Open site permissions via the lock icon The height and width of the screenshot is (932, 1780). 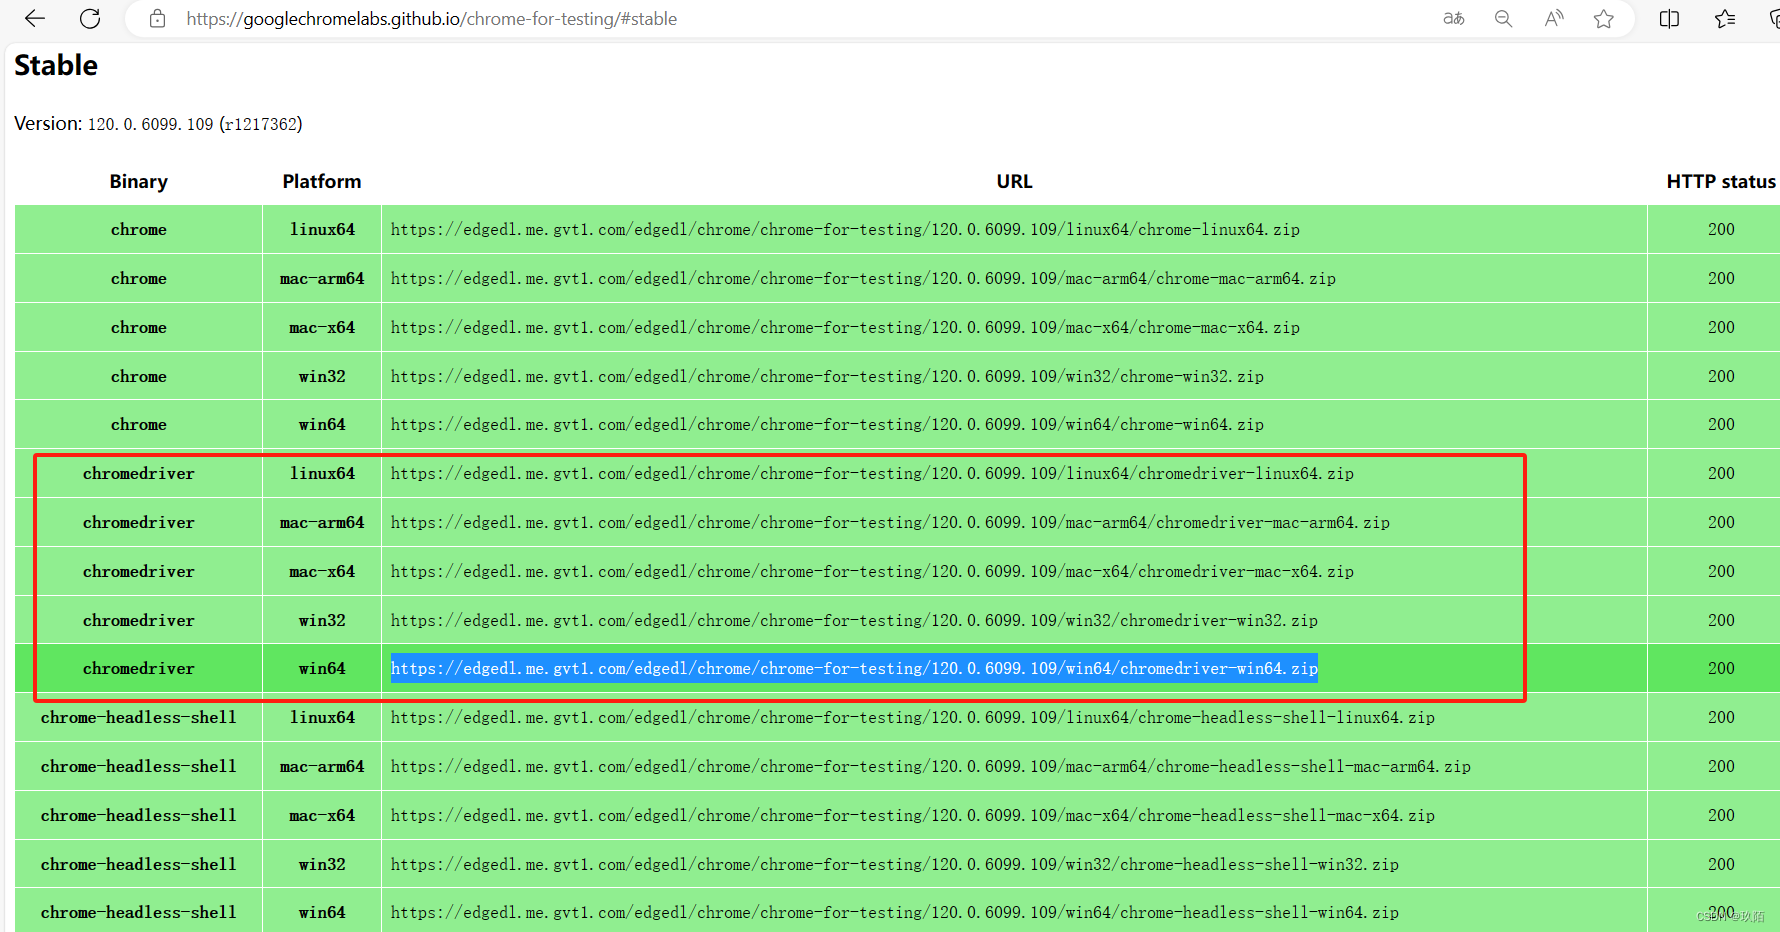click(157, 18)
